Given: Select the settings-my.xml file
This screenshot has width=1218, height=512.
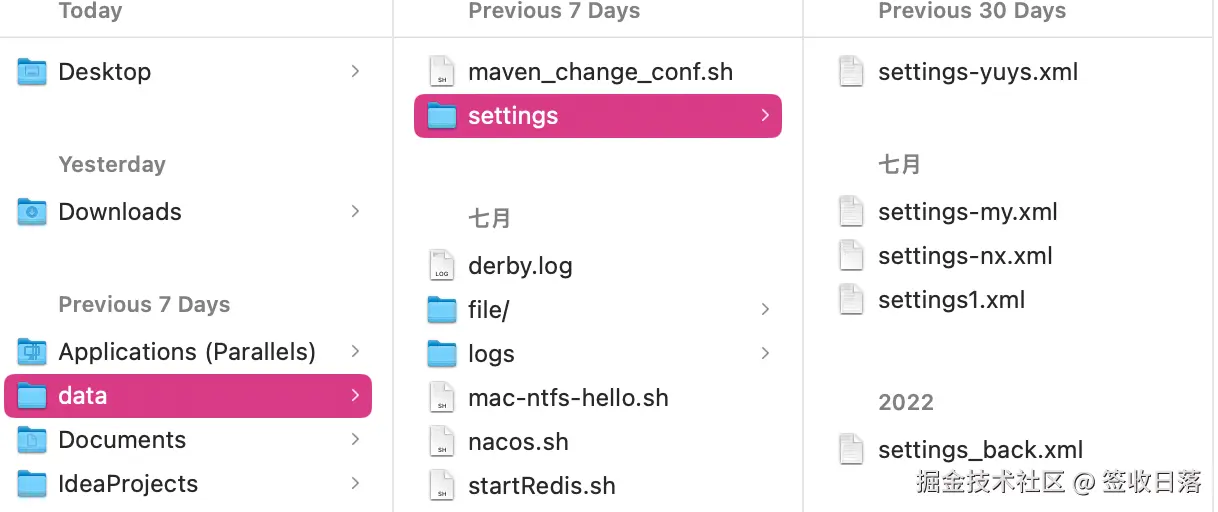Looking at the screenshot, I should click(x=967, y=212).
